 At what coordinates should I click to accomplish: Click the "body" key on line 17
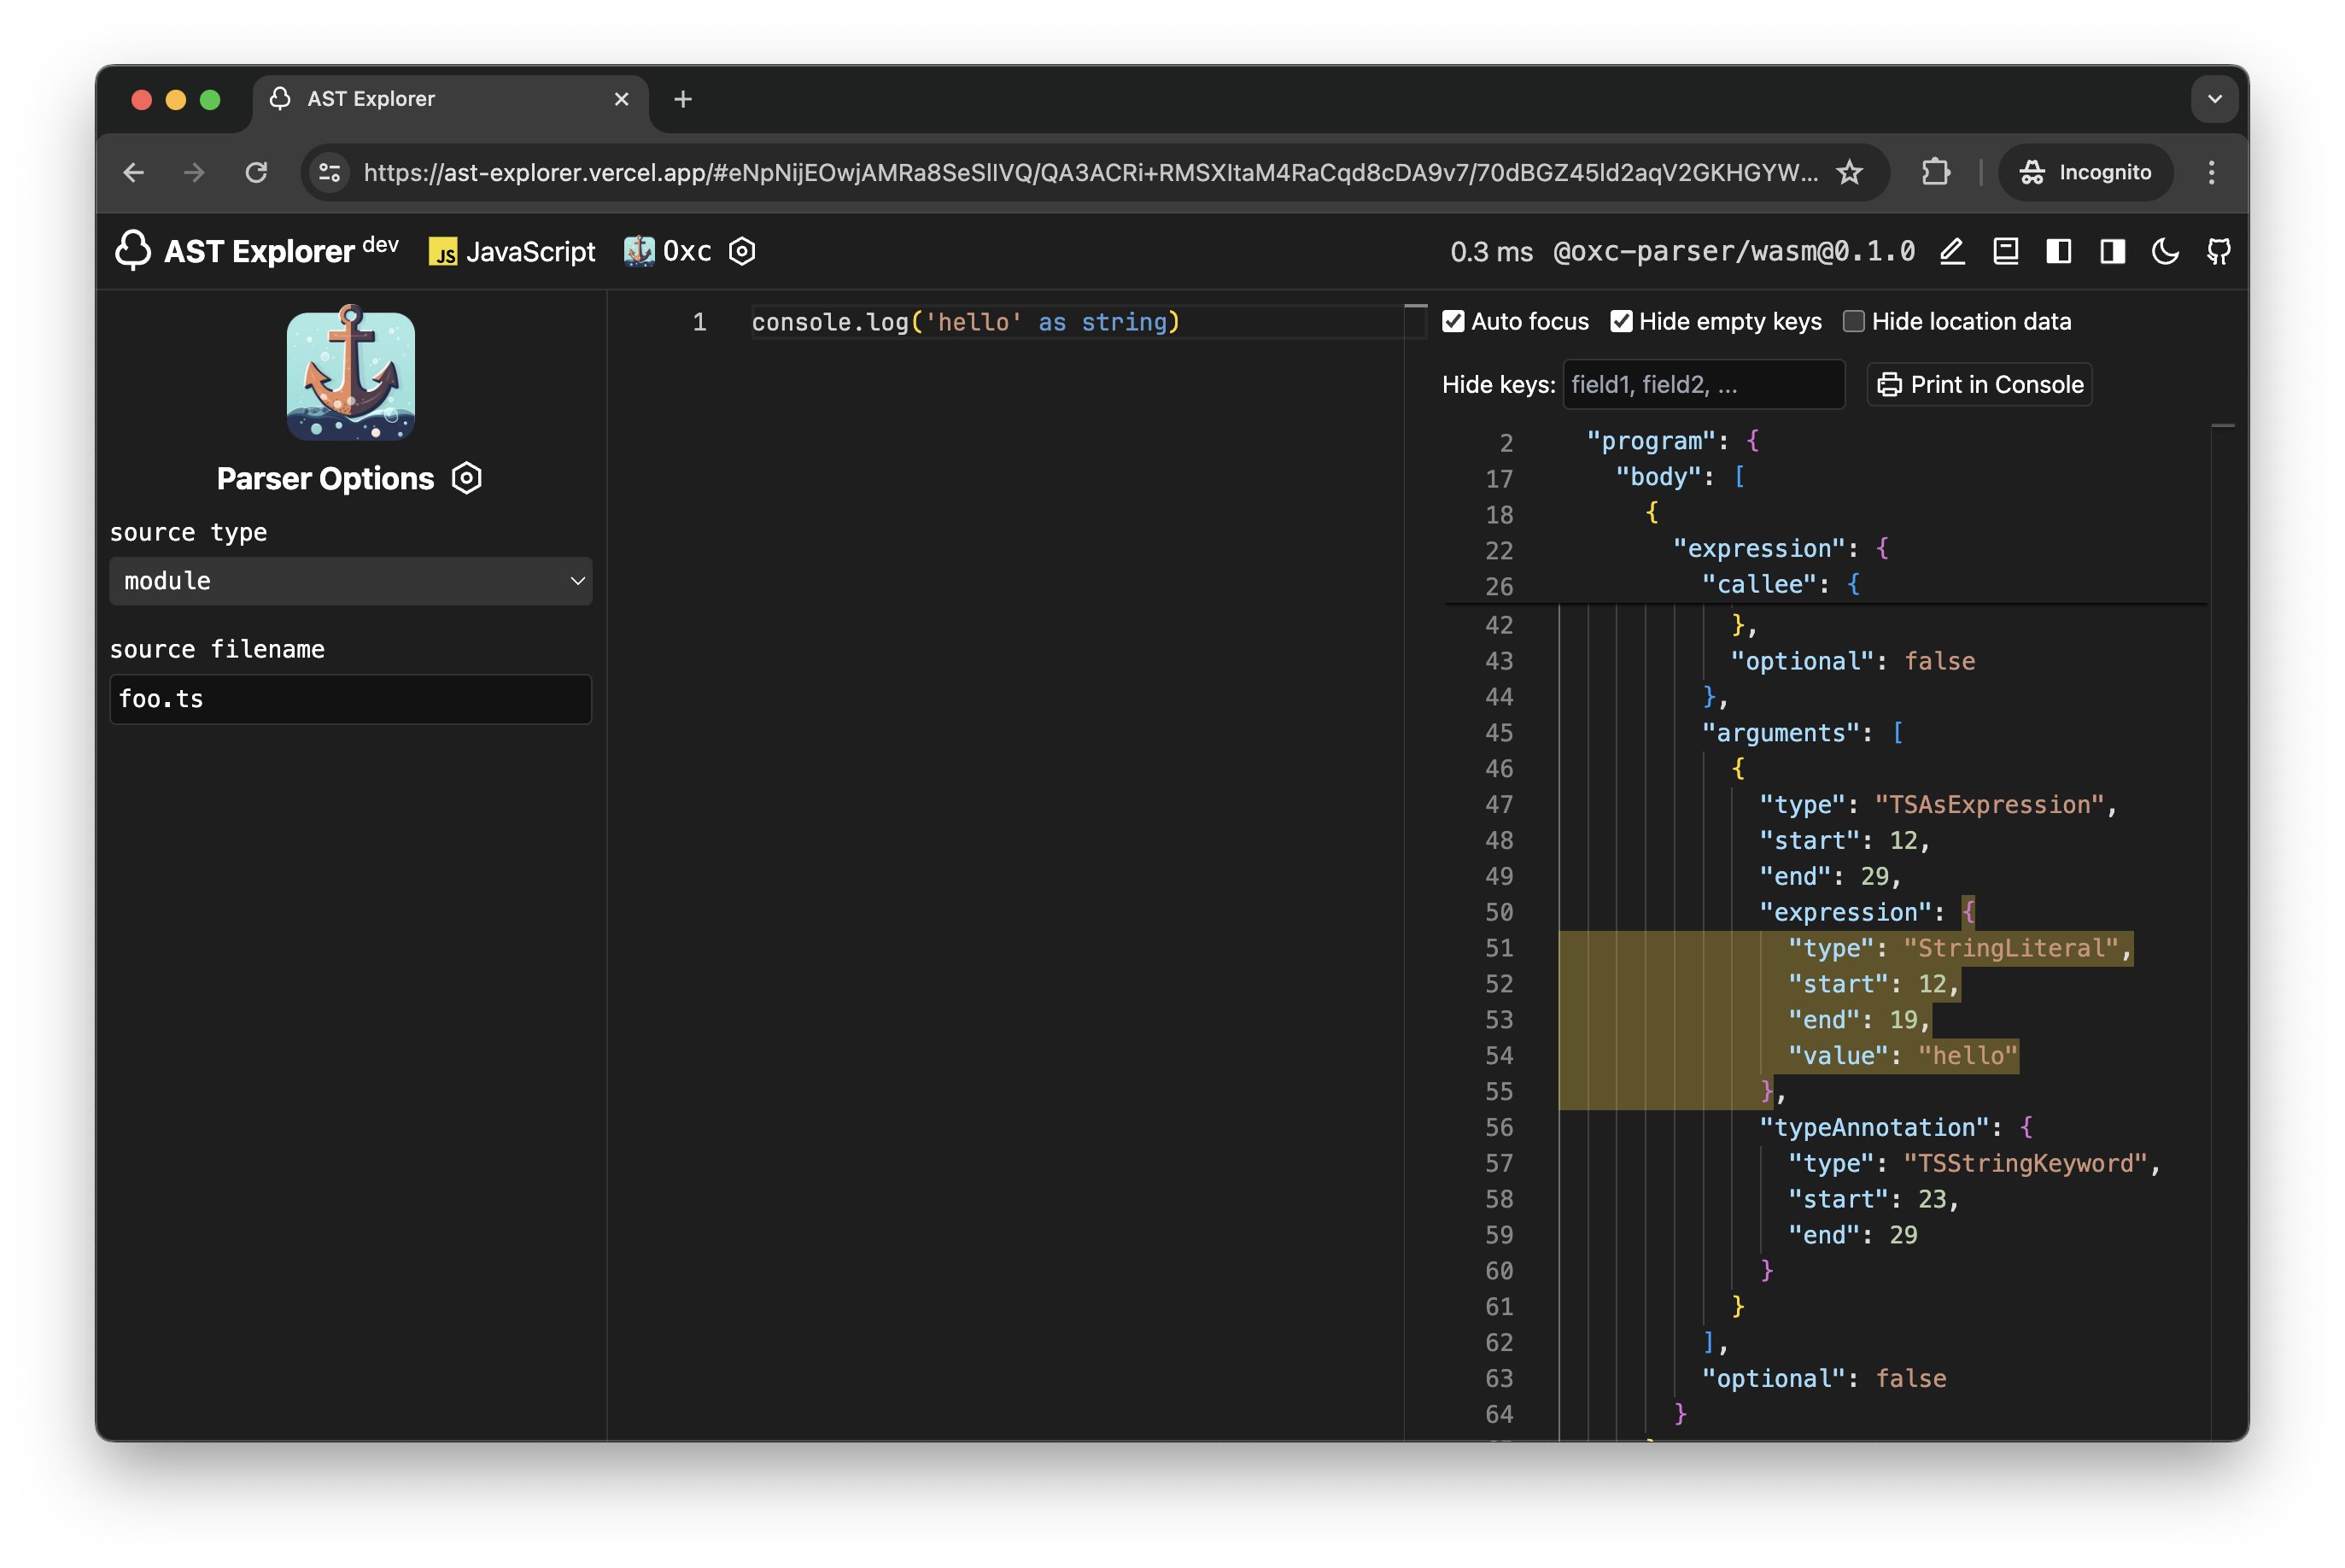coord(1658,477)
